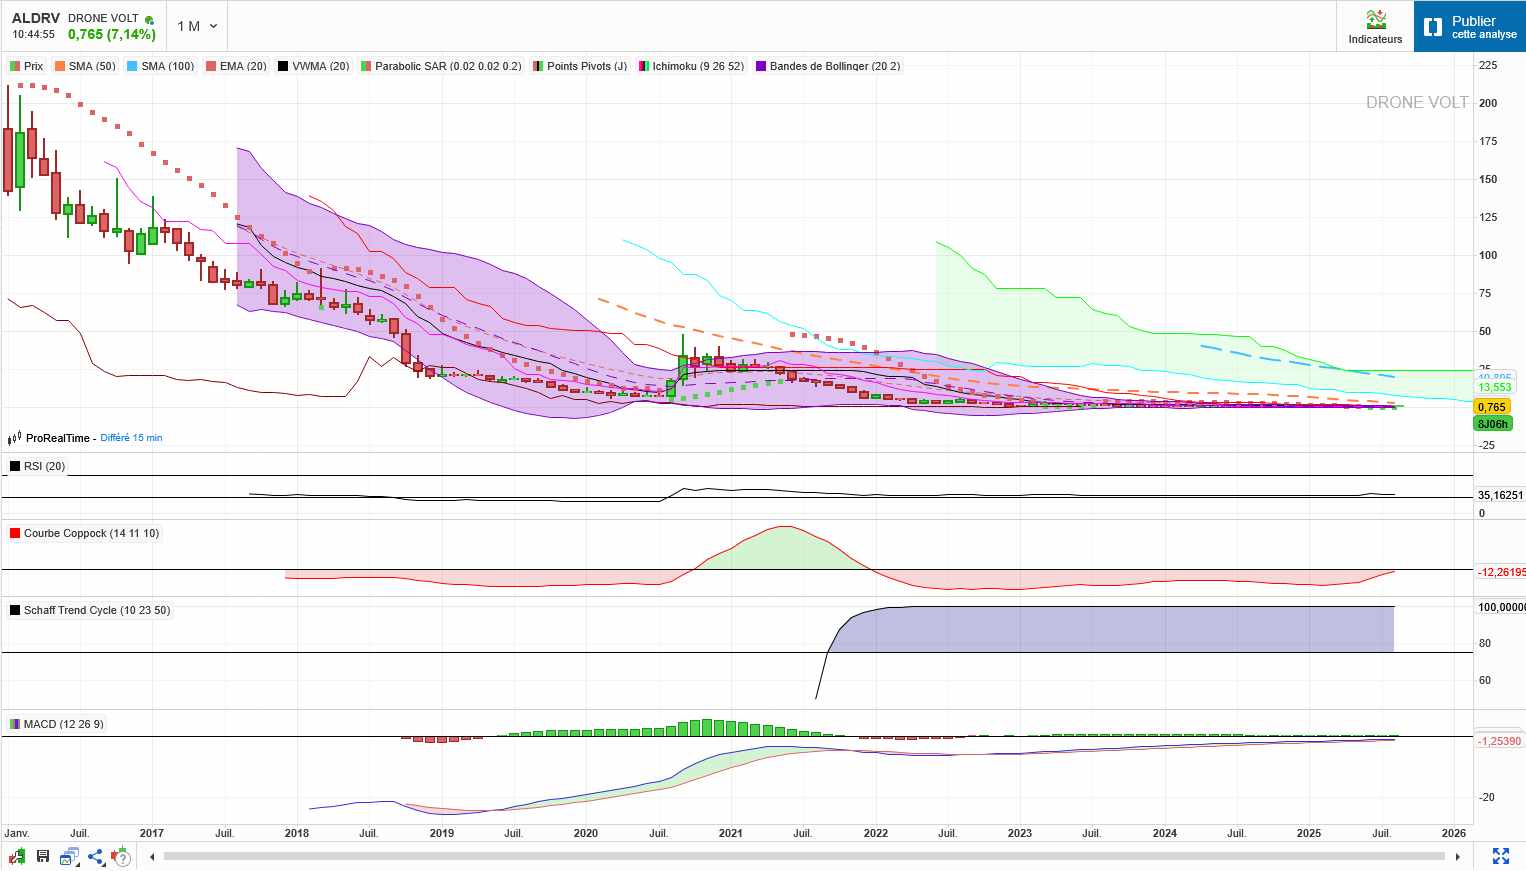The width and height of the screenshot is (1526, 871).
Task: Toggle the SMA (100) indicator legend
Action: pyautogui.click(x=161, y=66)
